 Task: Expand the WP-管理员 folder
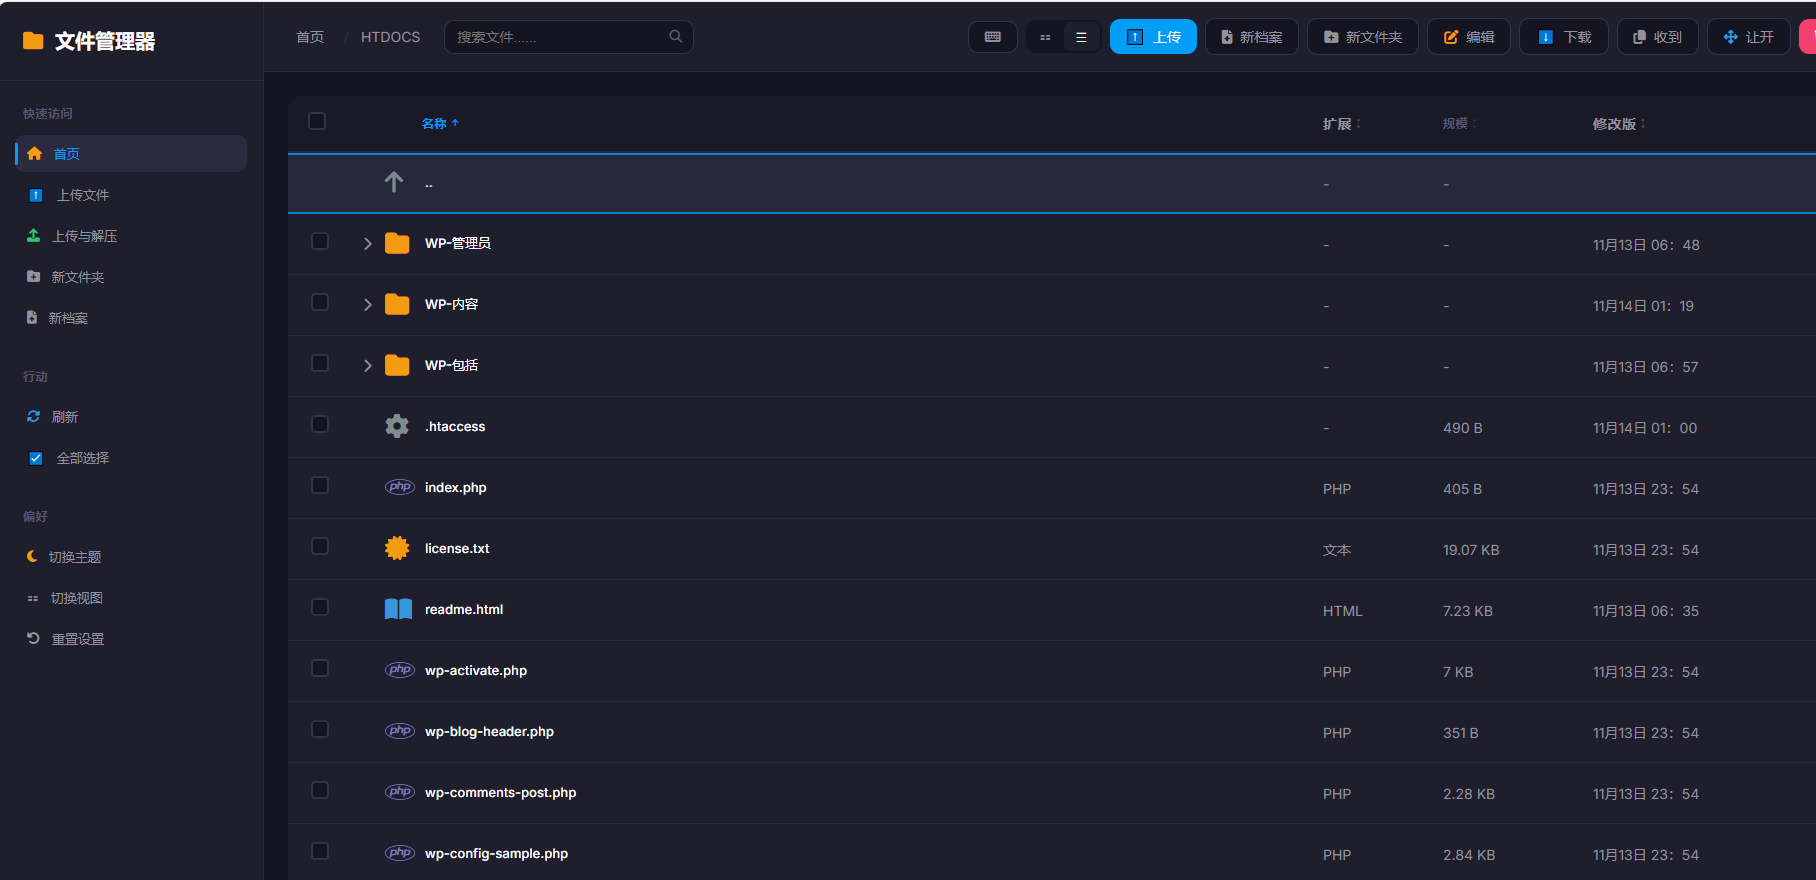(368, 243)
